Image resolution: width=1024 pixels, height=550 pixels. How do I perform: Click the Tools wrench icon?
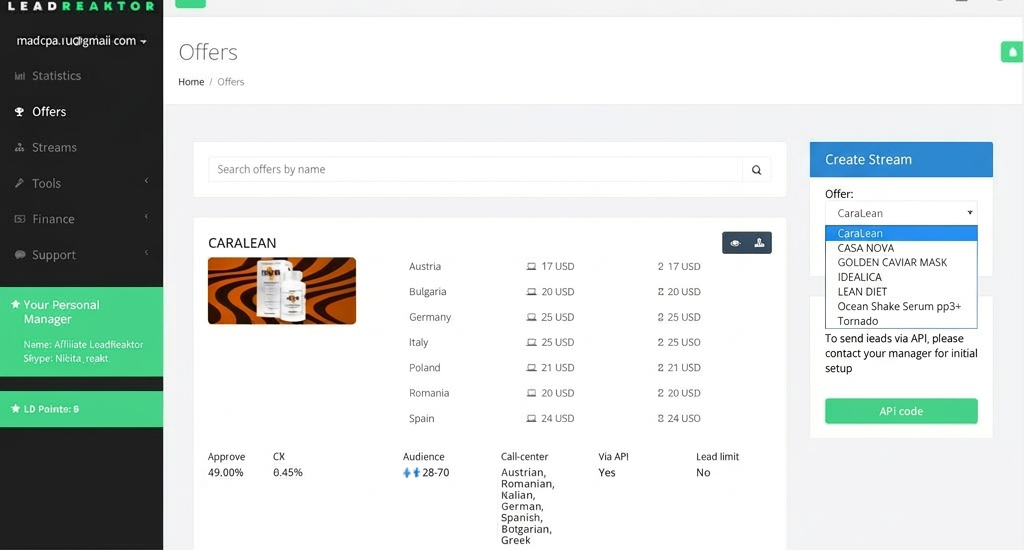(20, 184)
